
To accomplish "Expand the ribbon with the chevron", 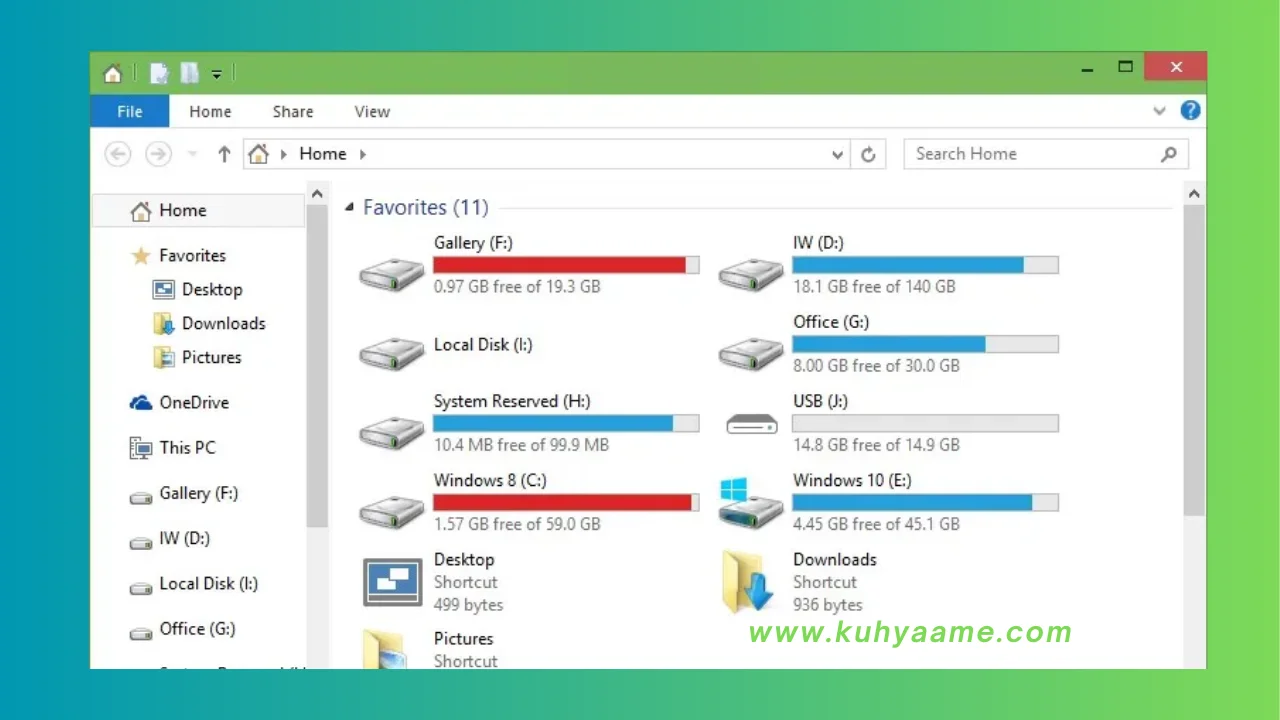I will pos(1160,111).
